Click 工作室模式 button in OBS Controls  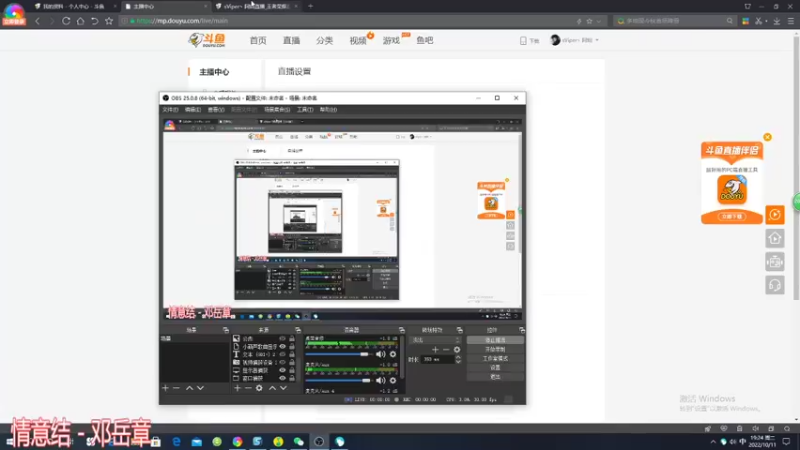(495, 359)
